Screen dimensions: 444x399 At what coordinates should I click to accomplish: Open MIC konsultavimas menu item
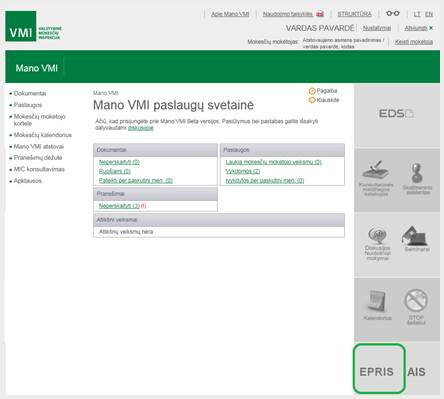pyautogui.click(x=39, y=169)
